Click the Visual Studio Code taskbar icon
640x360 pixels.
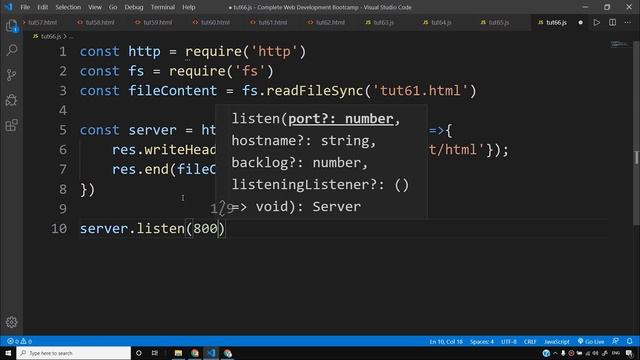[x=211, y=353]
